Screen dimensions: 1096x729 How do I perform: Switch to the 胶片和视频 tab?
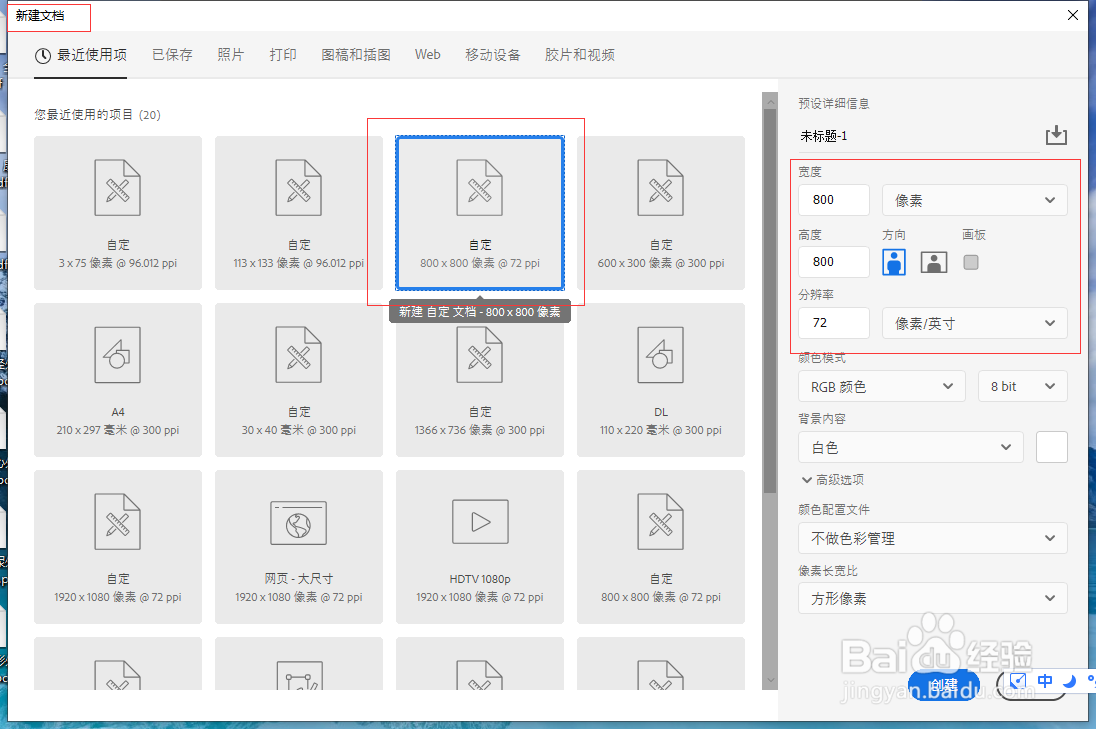click(579, 55)
